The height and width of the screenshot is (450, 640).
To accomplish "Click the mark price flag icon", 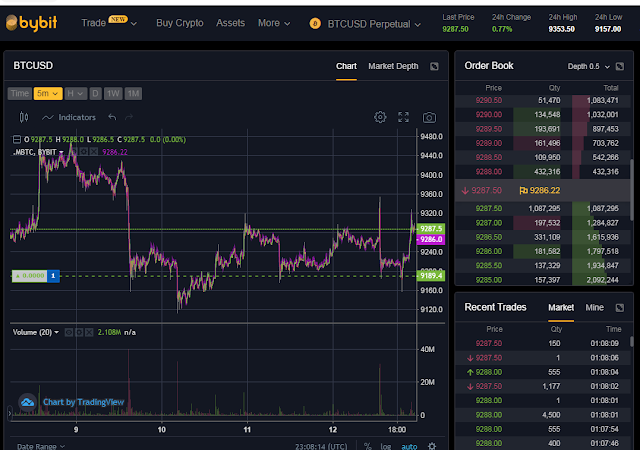I will [x=523, y=191].
